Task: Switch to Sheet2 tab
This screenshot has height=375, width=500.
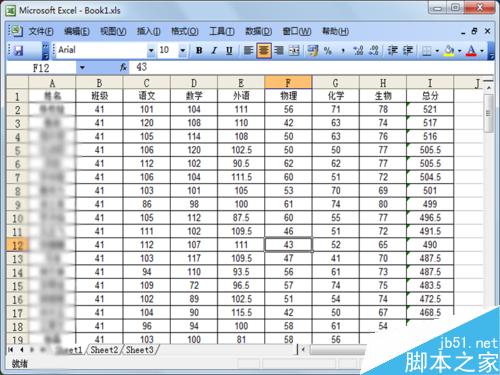Action: coord(104,350)
